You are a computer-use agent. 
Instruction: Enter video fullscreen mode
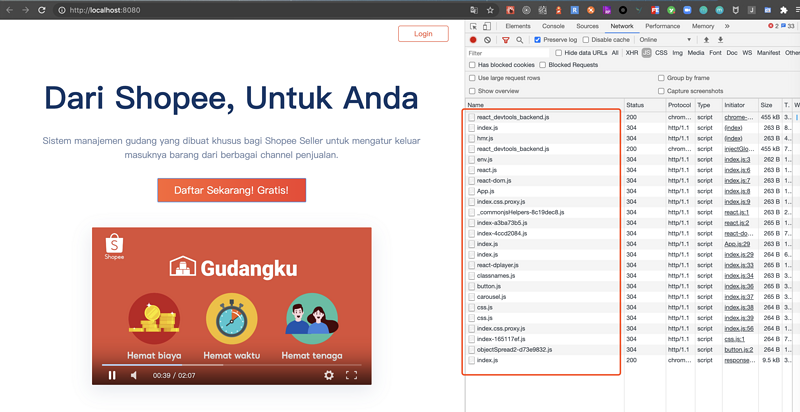(x=351, y=375)
